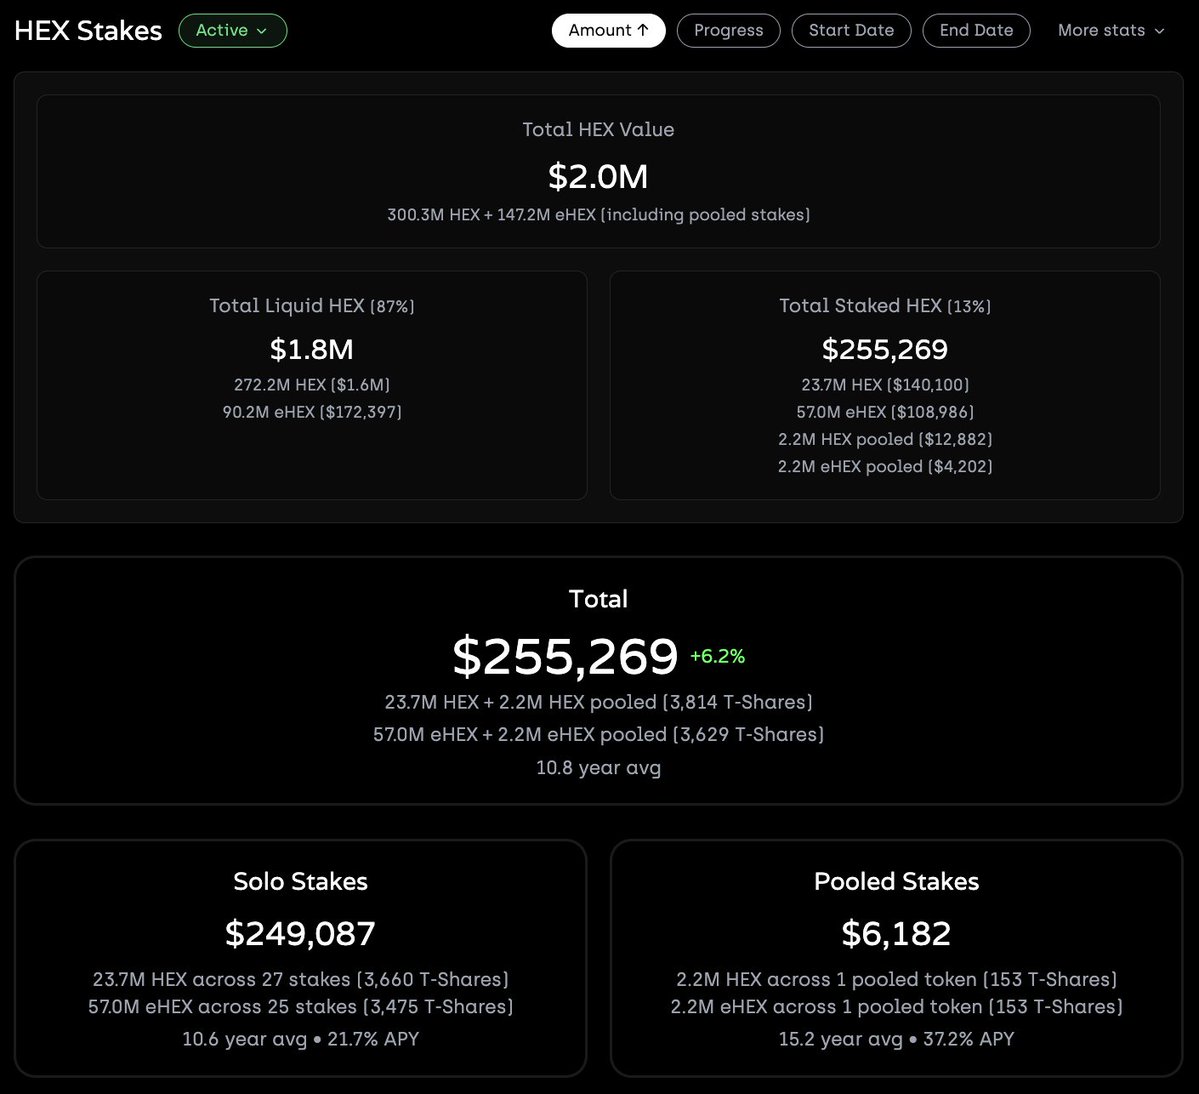
Task: Click the 2.2M eHEX pooled ($4,202) line
Action: 885,466
